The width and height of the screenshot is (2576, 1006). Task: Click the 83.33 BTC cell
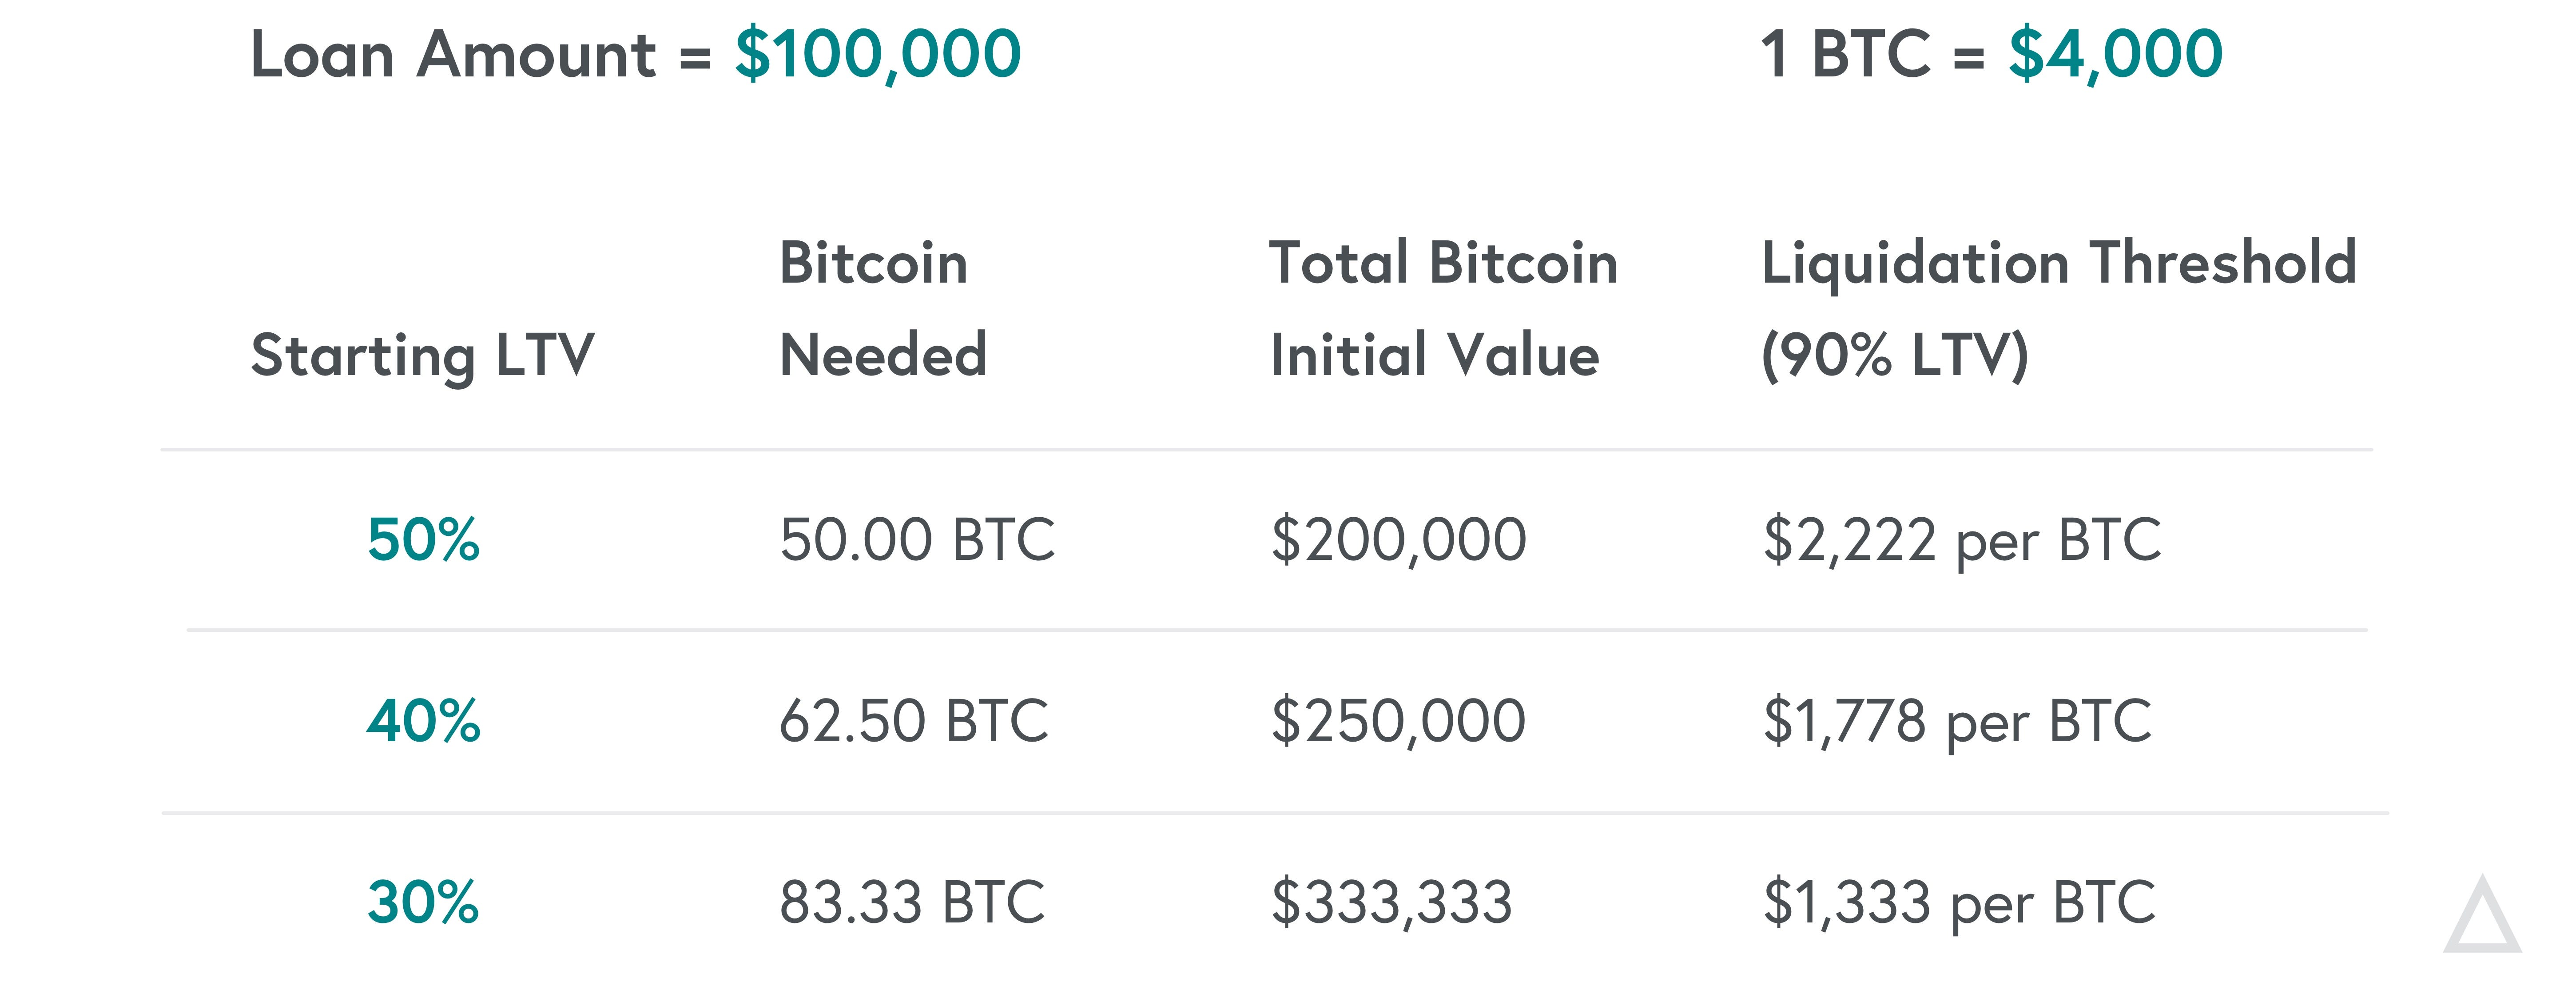tap(912, 902)
